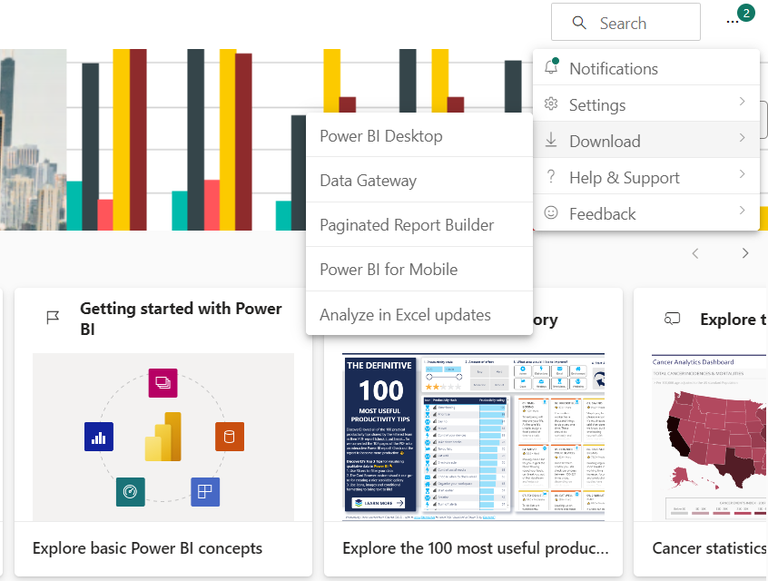Image resolution: width=768 pixels, height=581 pixels.
Task: Click the Settings gear icon
Action: 550,104
